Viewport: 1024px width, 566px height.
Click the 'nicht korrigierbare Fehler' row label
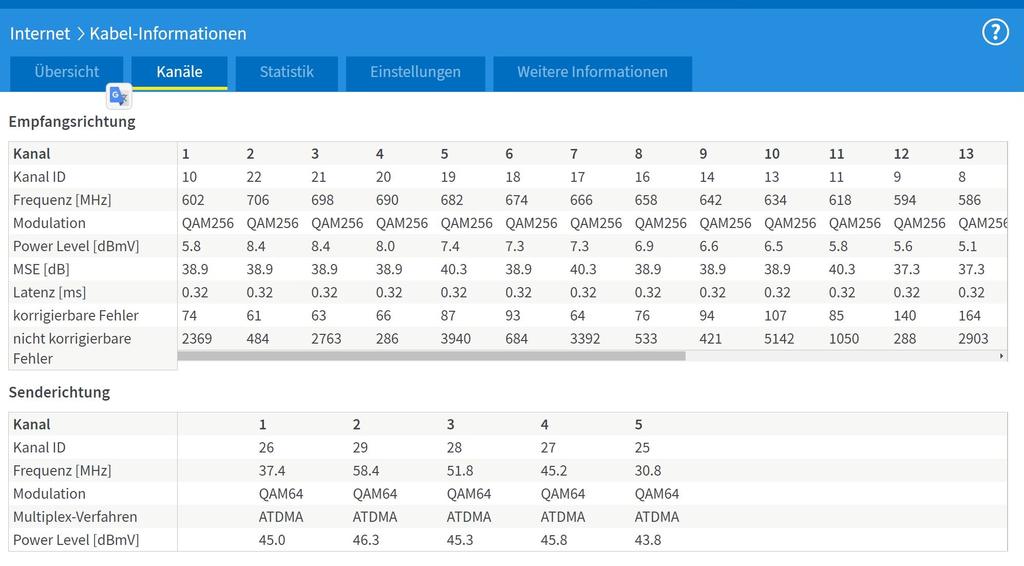pyautogui.click(x=72, y=348)
